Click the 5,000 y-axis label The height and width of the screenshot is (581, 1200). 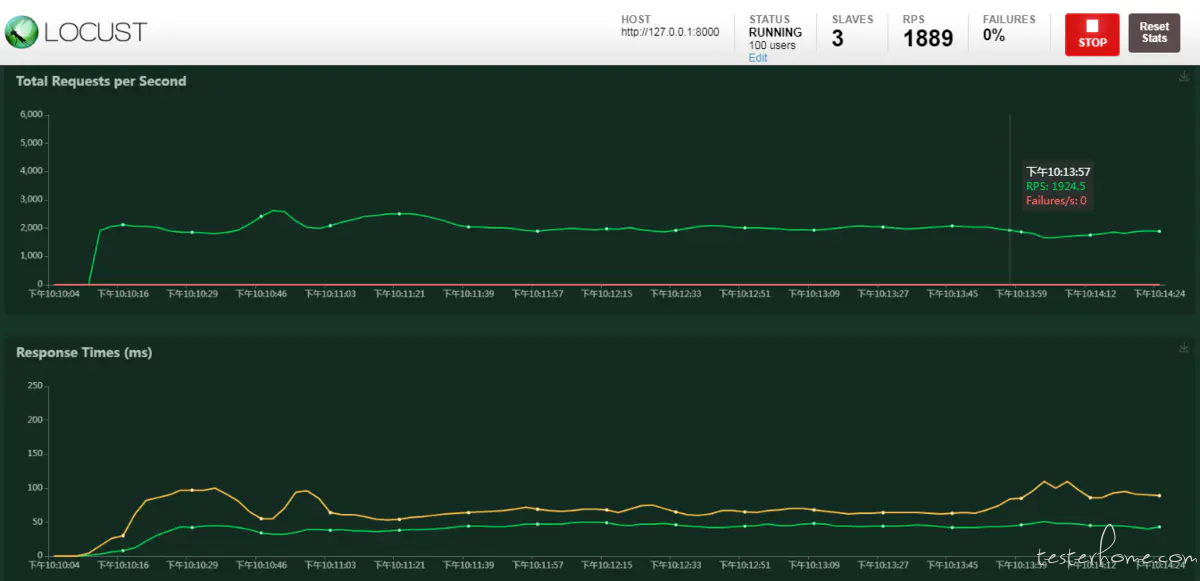click(31, 143)
